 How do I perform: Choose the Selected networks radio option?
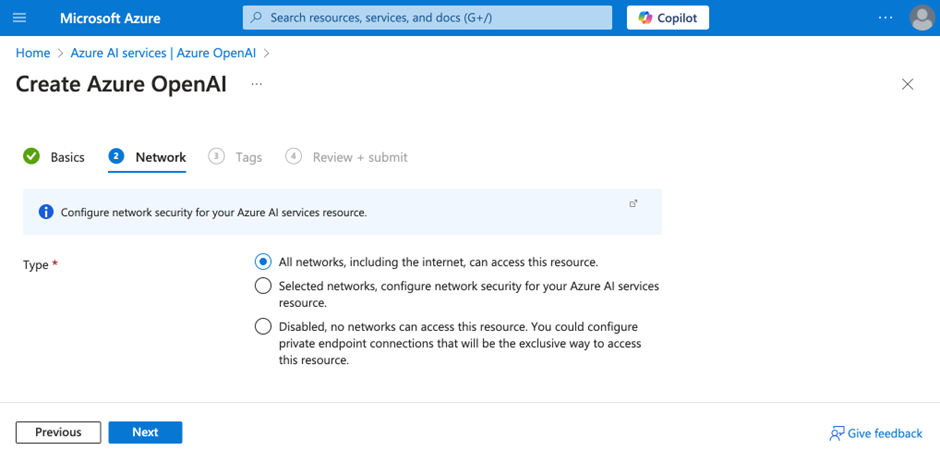tap(263, 286)
